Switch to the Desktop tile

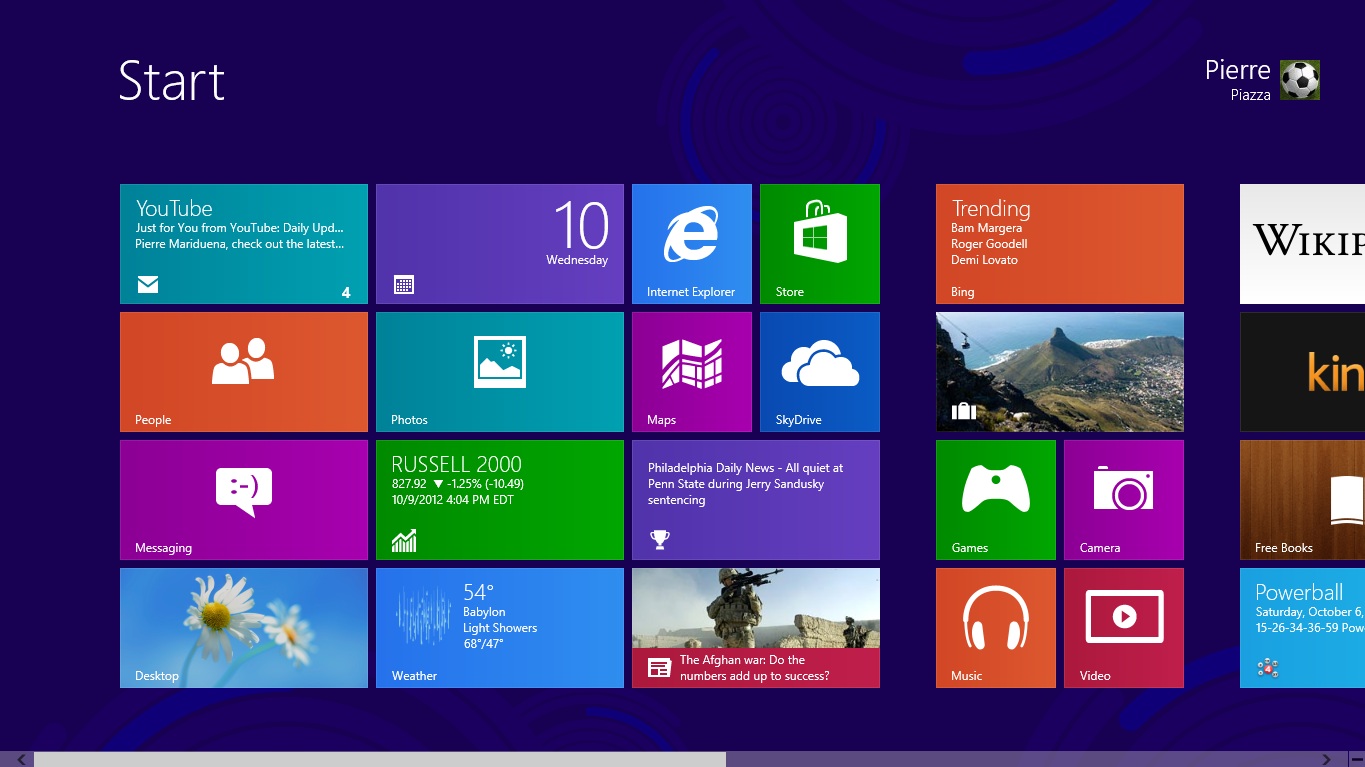tap(244, 628)
